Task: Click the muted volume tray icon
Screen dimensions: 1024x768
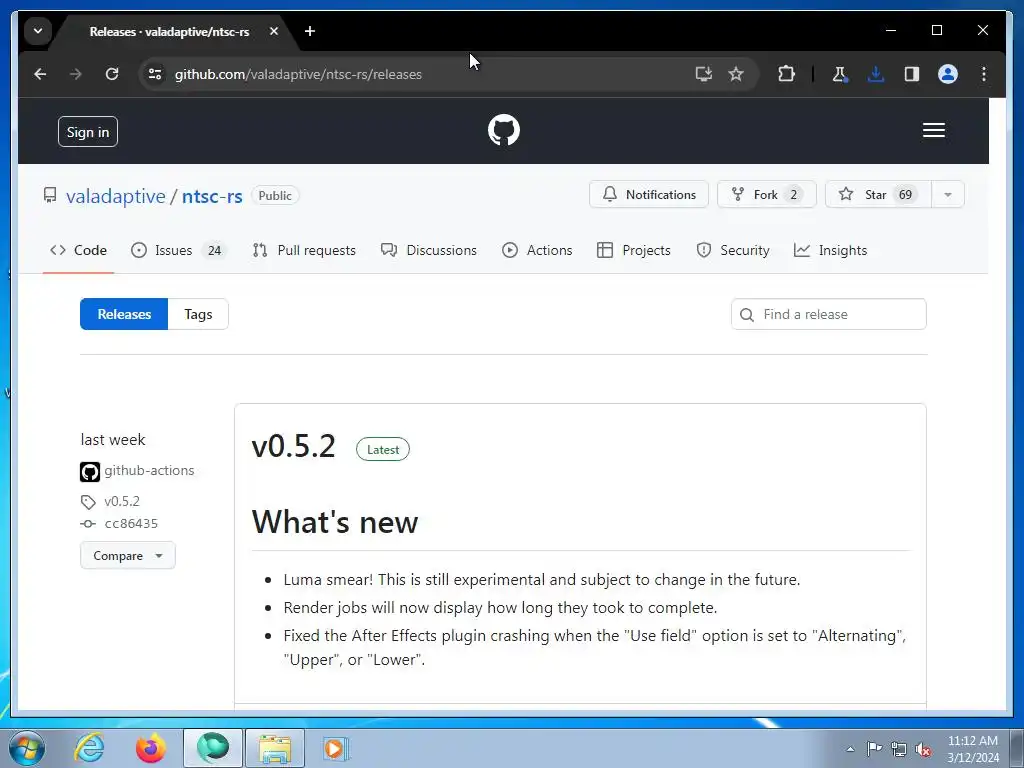Action: click(x=923, y=749)
